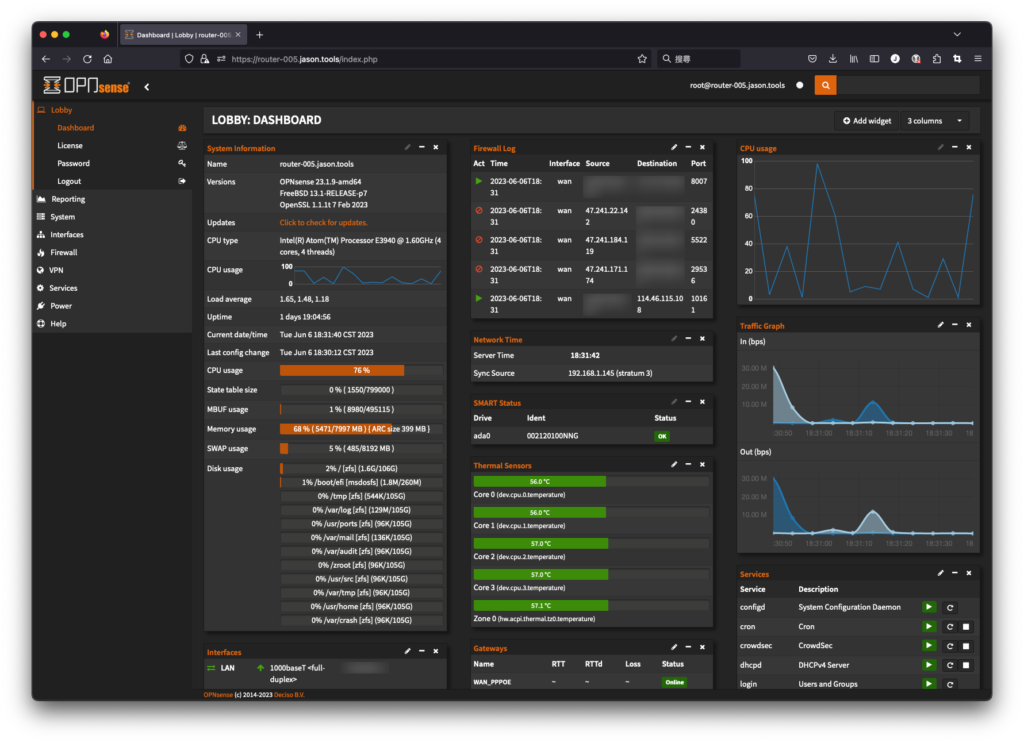This screenshot has width=1024, height=743.
Task: Open the Deciso B.V. footer link
Action: [x=289, y=695]
